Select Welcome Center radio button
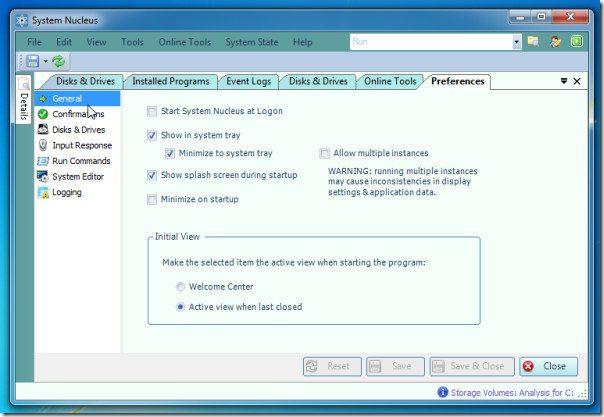This screenshot has width=604, height=417. (180, 287)
